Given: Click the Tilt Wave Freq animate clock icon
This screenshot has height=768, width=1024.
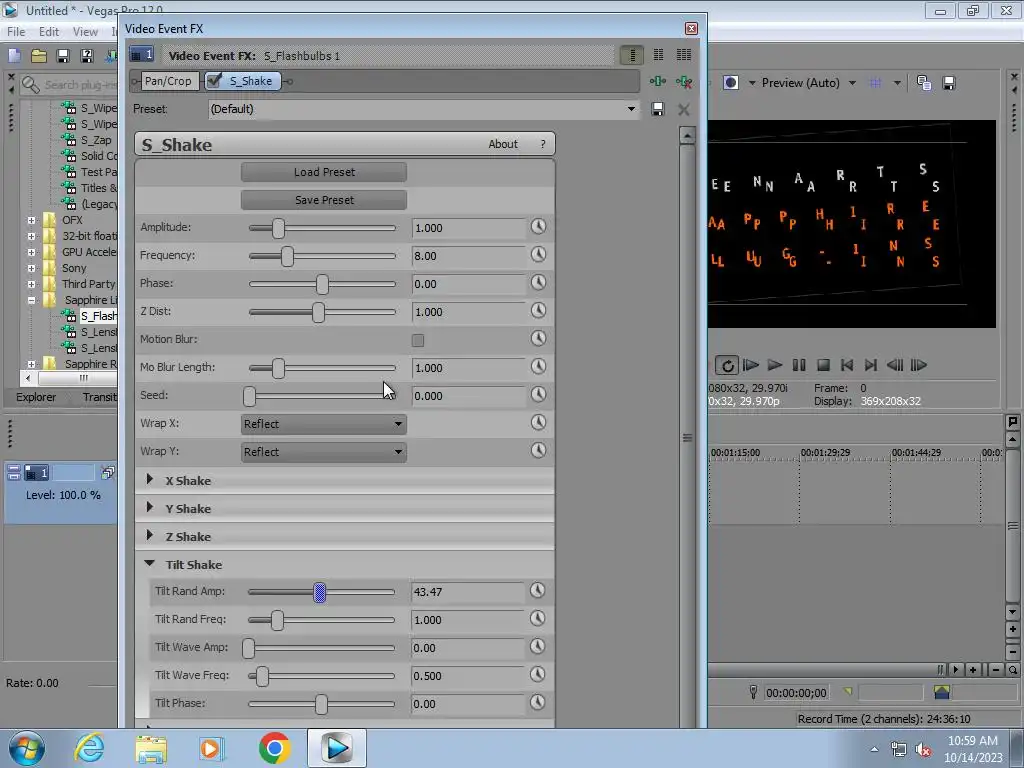Looking at the screenshot, I should [x=537, y=675].
